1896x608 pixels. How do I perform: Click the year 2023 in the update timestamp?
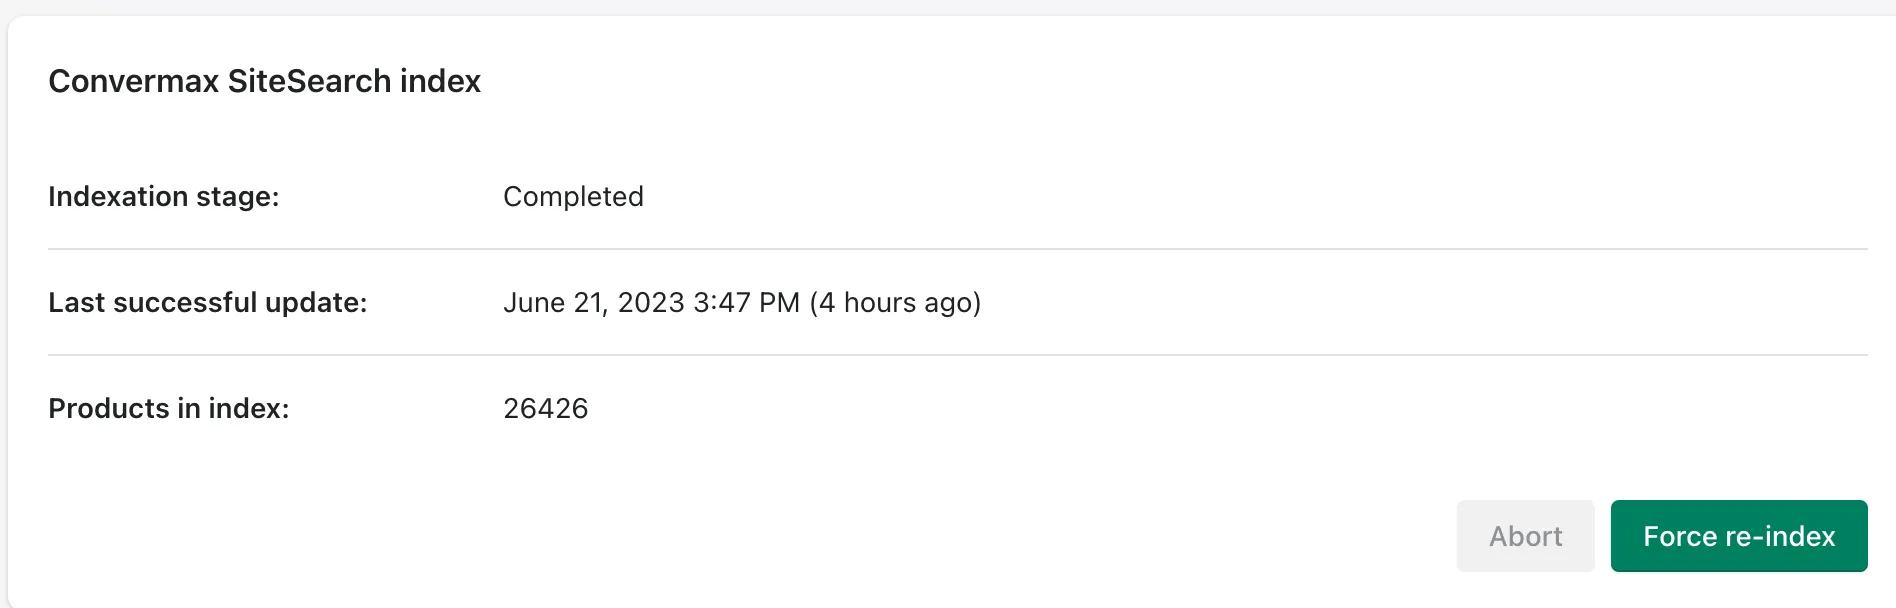651,303
